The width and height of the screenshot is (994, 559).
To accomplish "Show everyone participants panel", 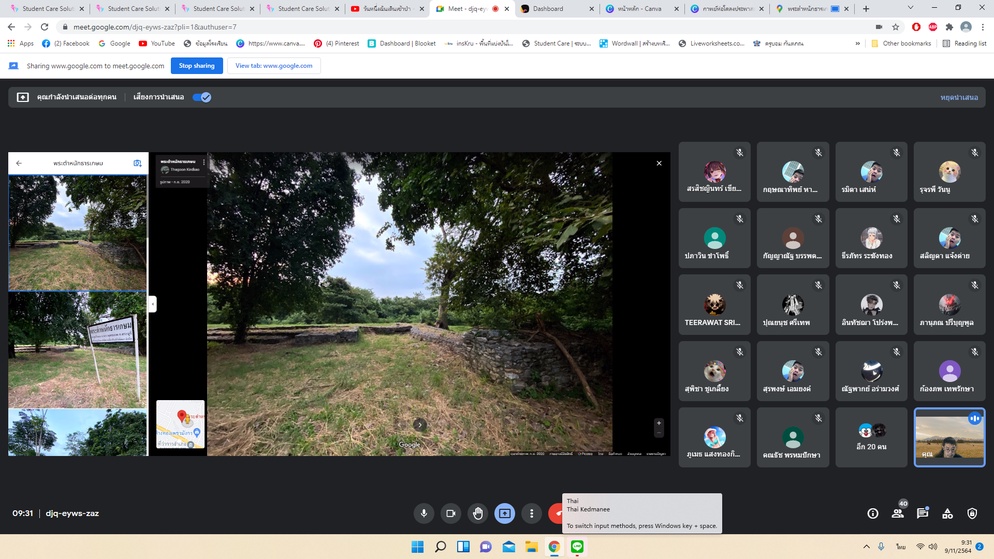I will [898, 513].
